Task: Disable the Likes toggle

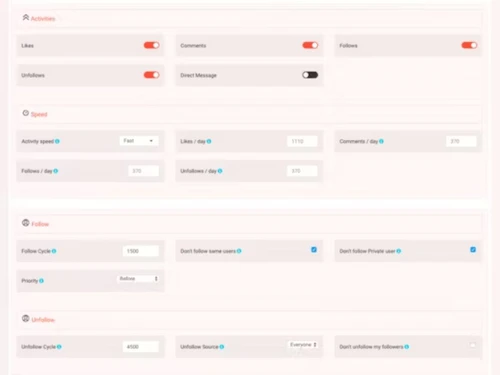Action: click(x=151, y=45)
